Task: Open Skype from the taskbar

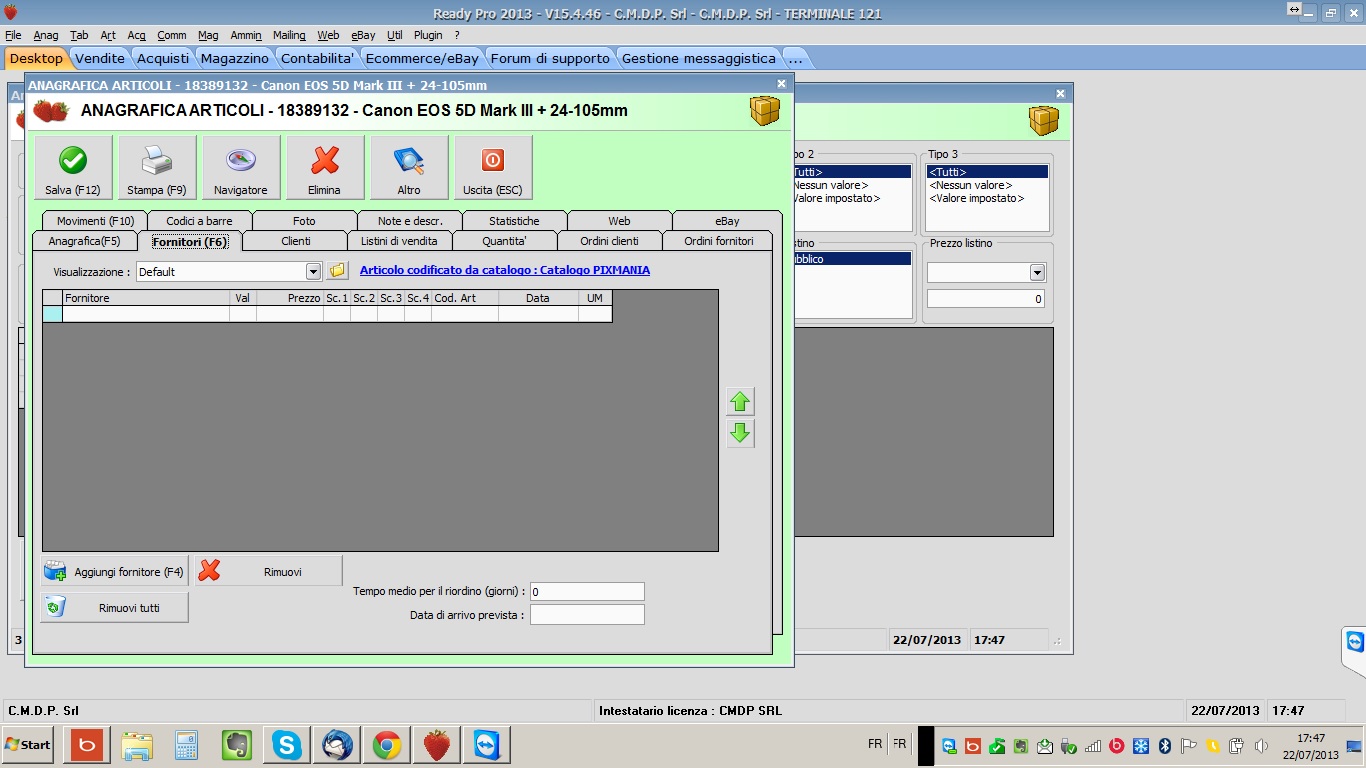Action: coord(287,745)
